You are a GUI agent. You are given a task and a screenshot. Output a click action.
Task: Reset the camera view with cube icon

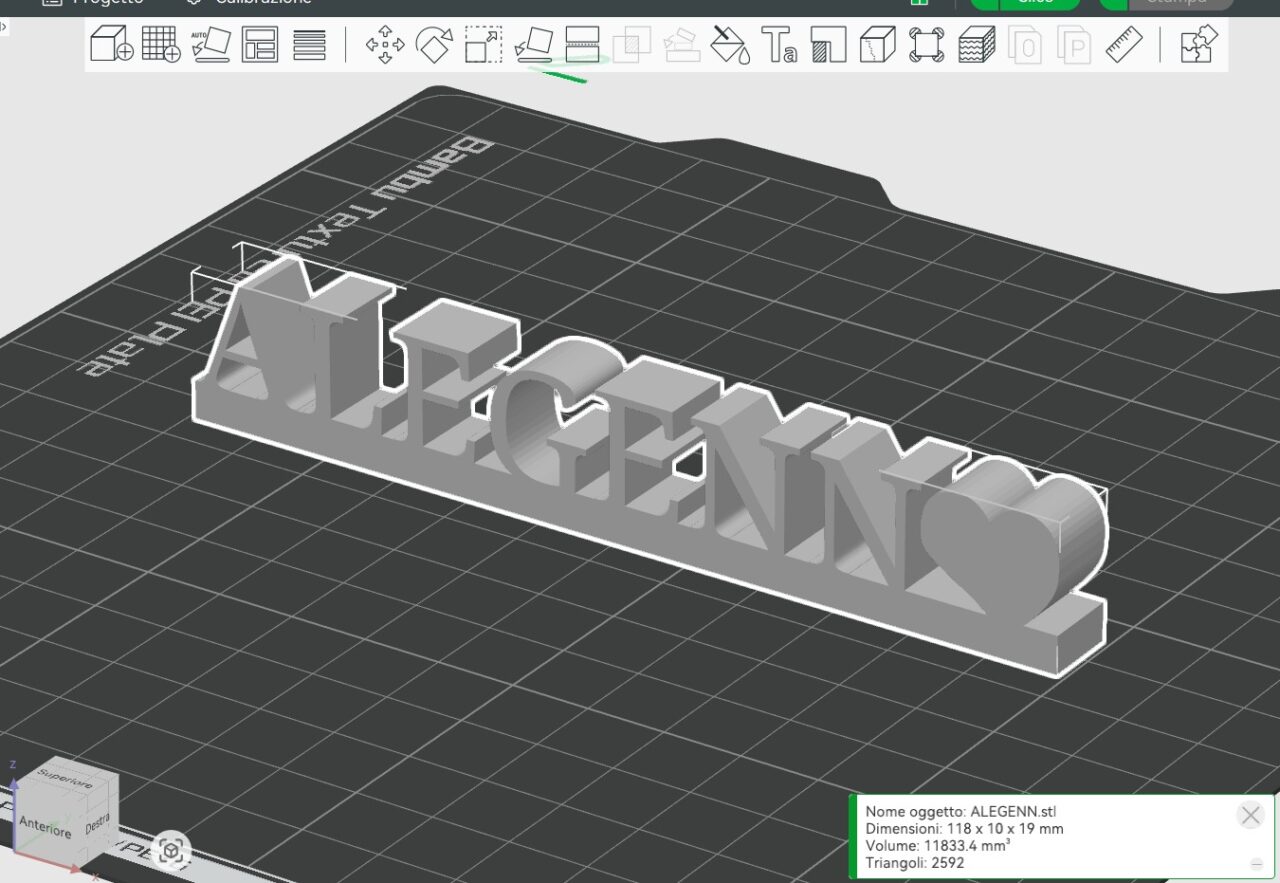[173, 851]
